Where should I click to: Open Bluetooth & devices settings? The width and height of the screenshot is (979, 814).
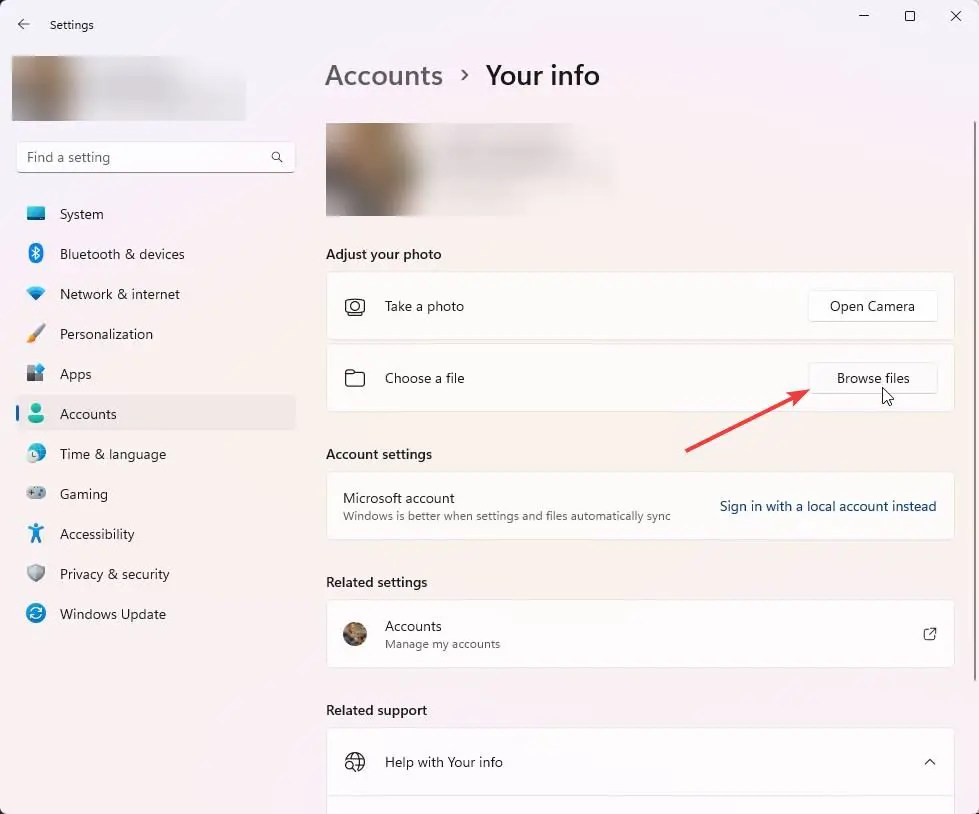click(156, 253)
